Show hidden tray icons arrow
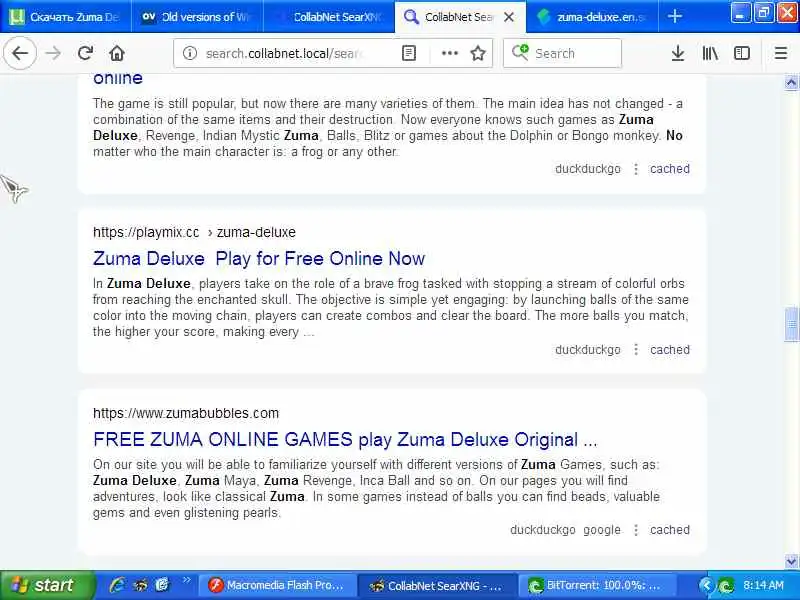800x600 pixels. 707,585
